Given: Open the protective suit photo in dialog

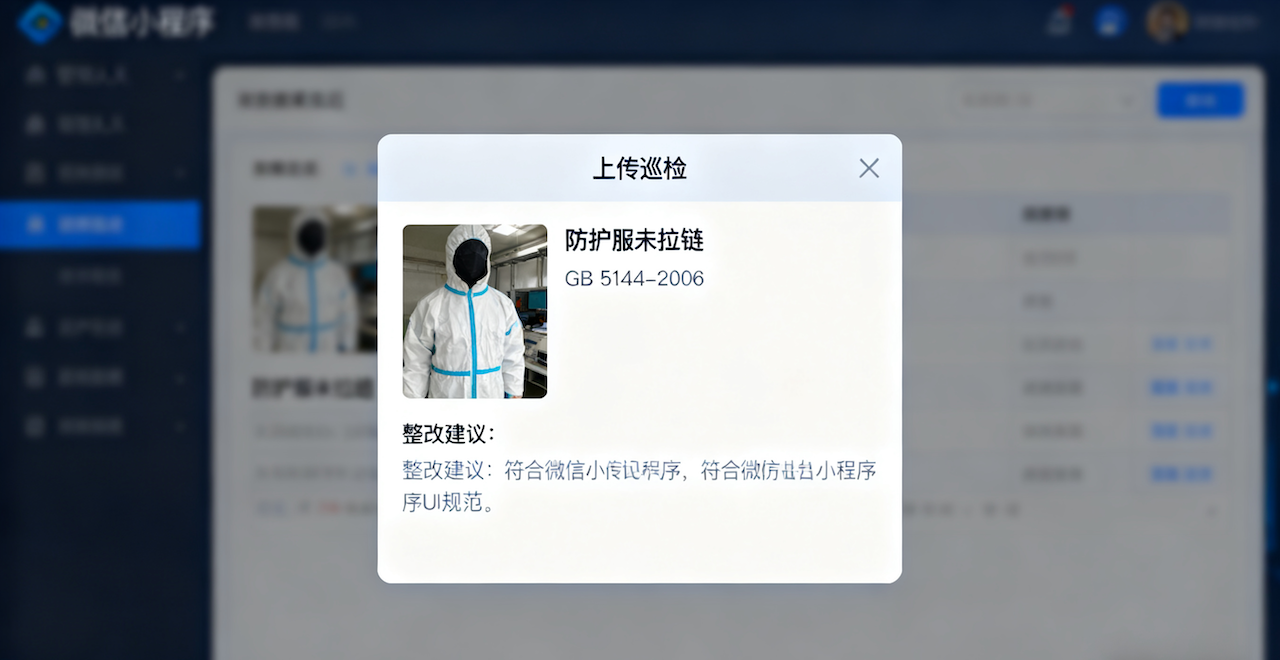Looking at the screenshot, I should (x=475, y=311).
